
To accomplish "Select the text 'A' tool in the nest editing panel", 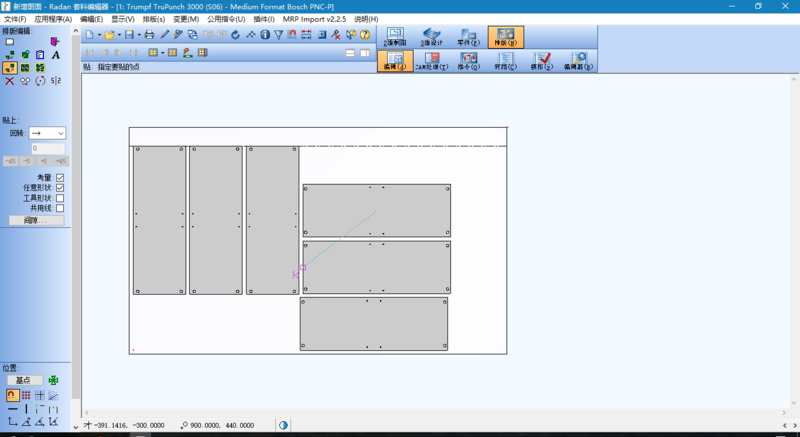I will click(56, 55).
